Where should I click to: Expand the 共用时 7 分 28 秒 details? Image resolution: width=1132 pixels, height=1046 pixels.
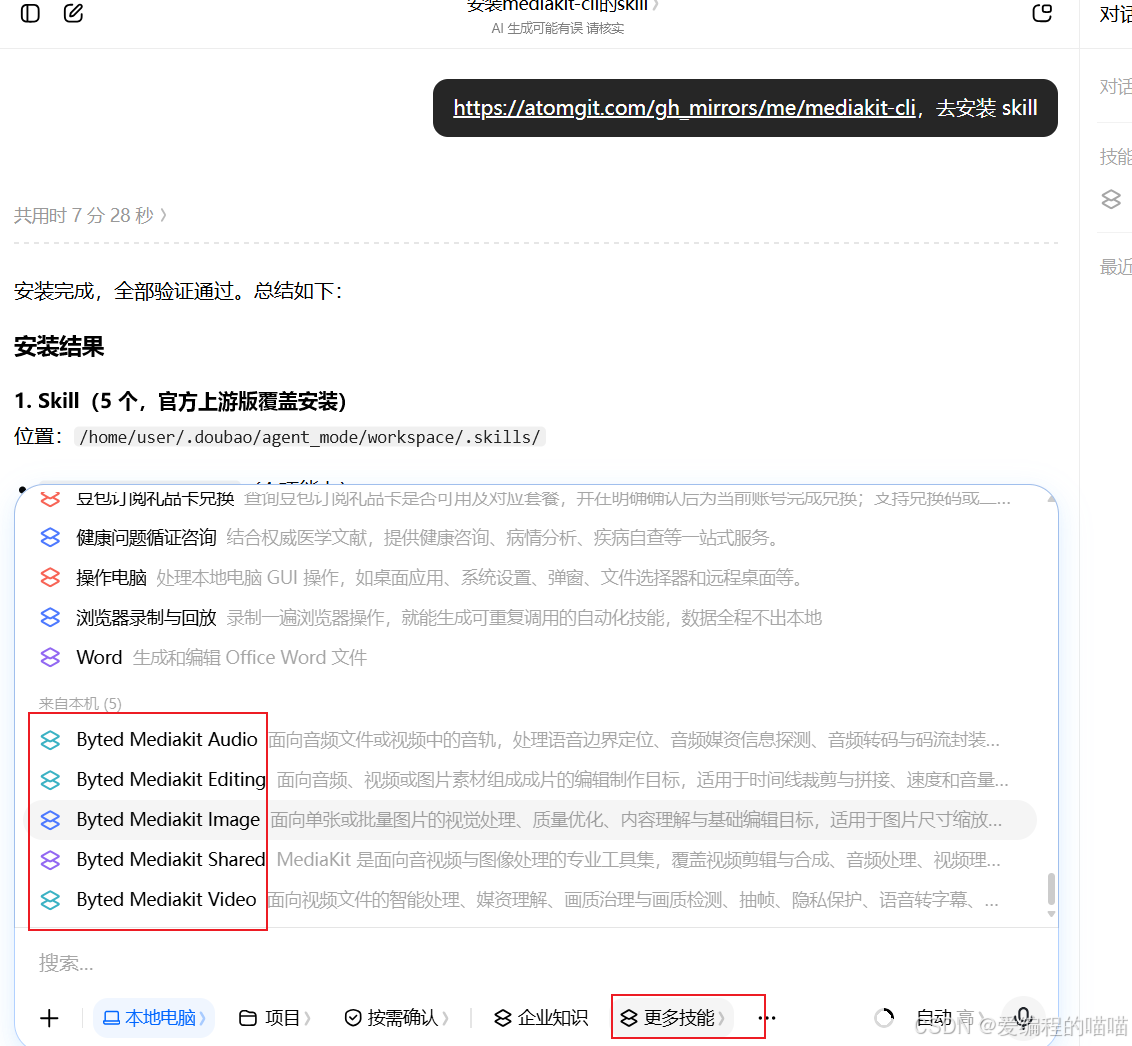90,215
